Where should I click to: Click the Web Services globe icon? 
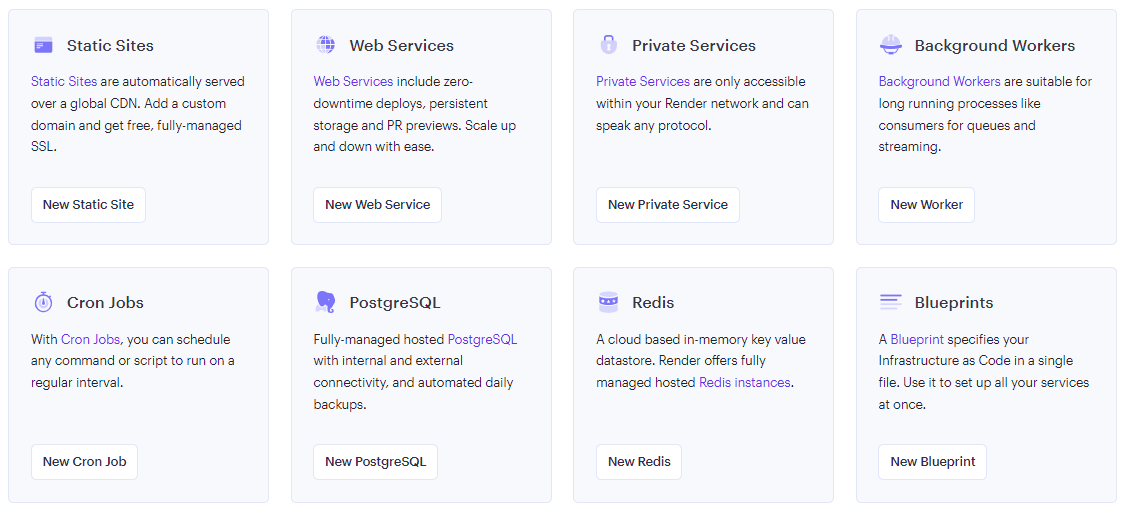325,45
